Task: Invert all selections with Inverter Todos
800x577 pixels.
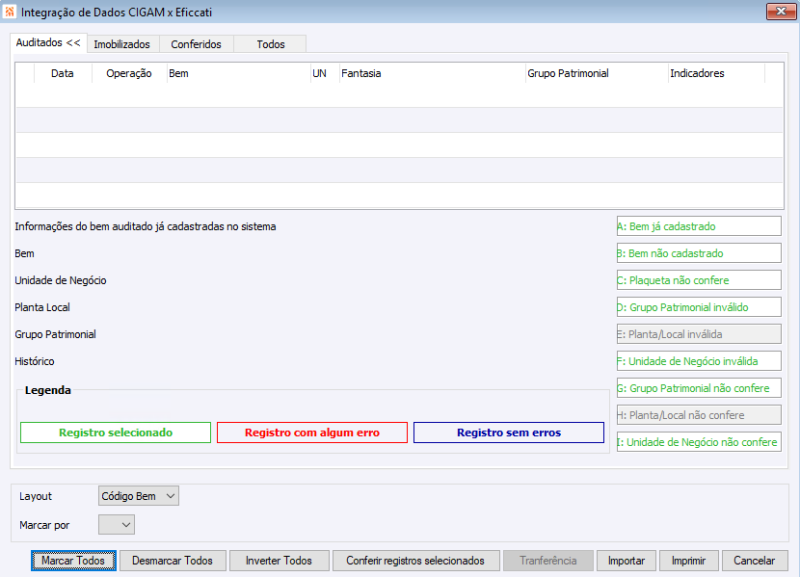Action: (279, 560)
